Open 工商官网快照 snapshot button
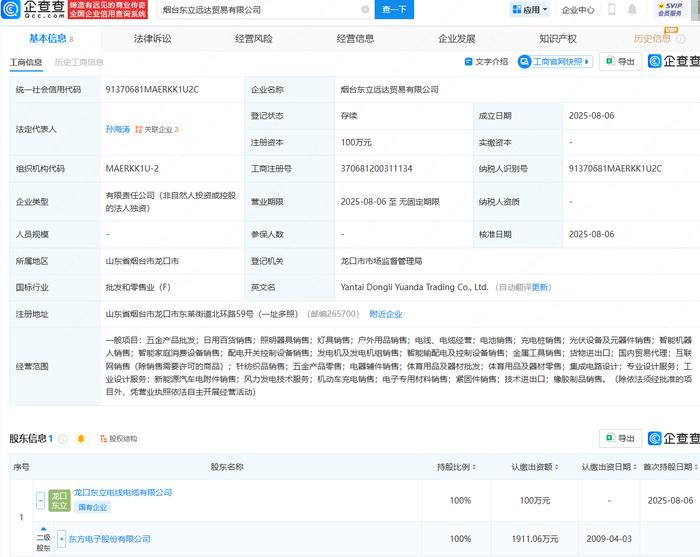Image resolution: width=700 pixels, height=557 pixels. point(555,62)
